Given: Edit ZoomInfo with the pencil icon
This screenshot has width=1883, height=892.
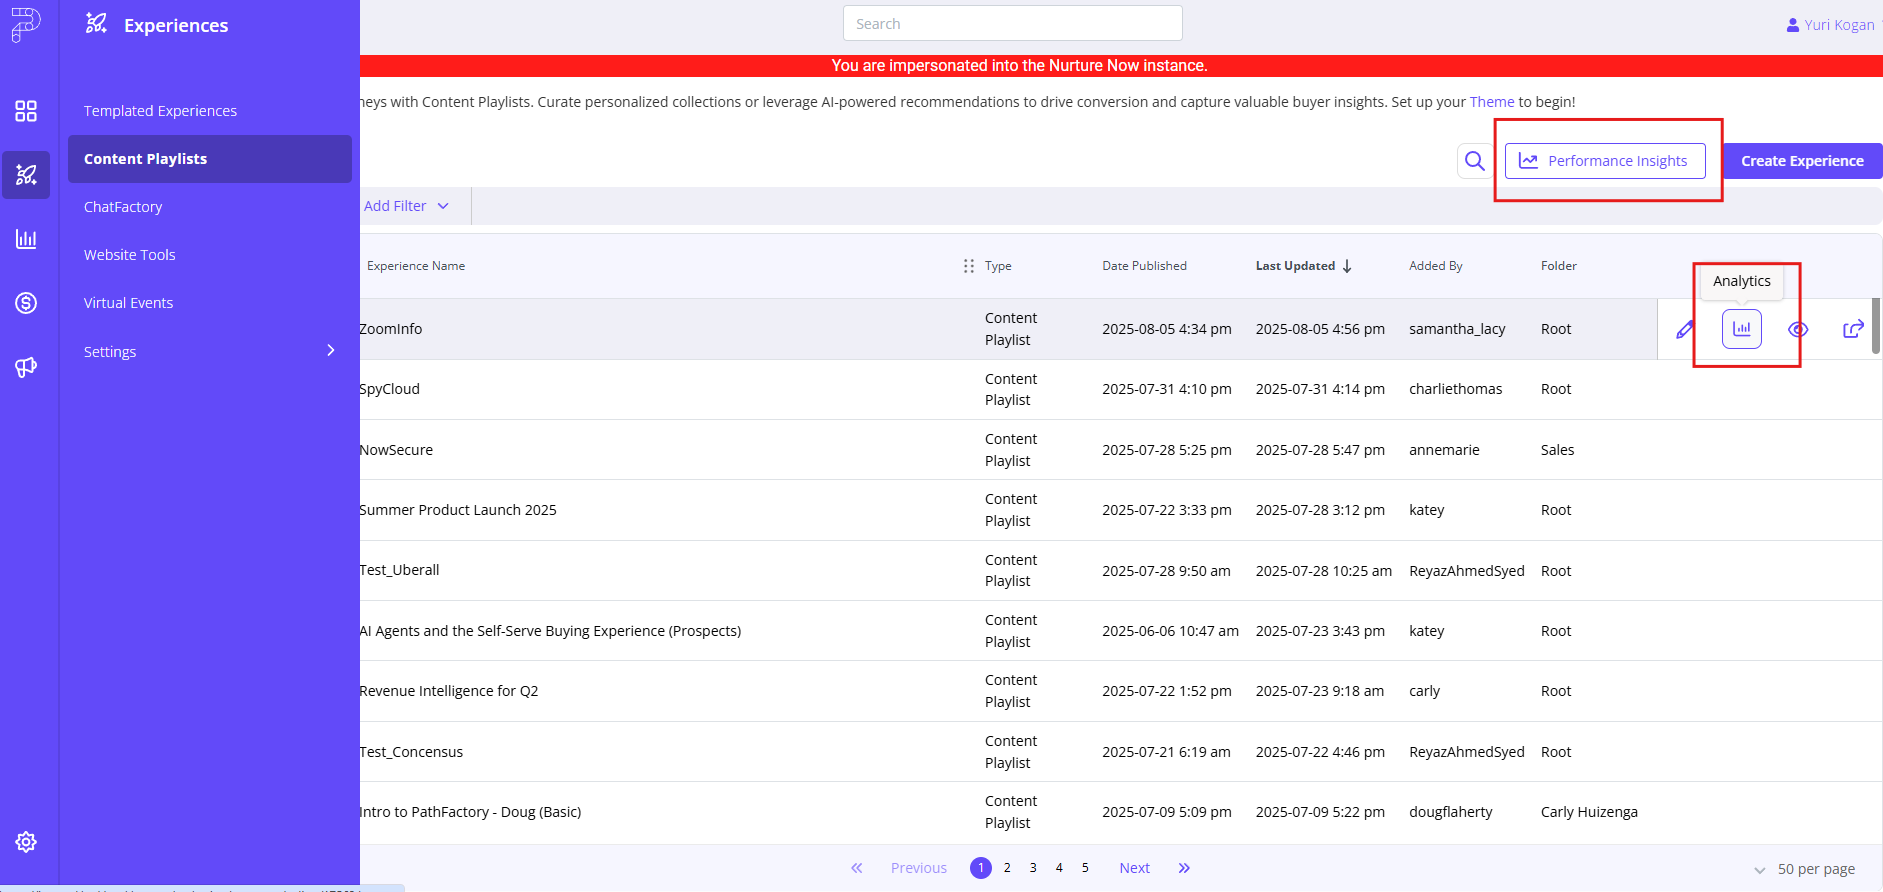Looking at the screenshot, I should 1685,329.
